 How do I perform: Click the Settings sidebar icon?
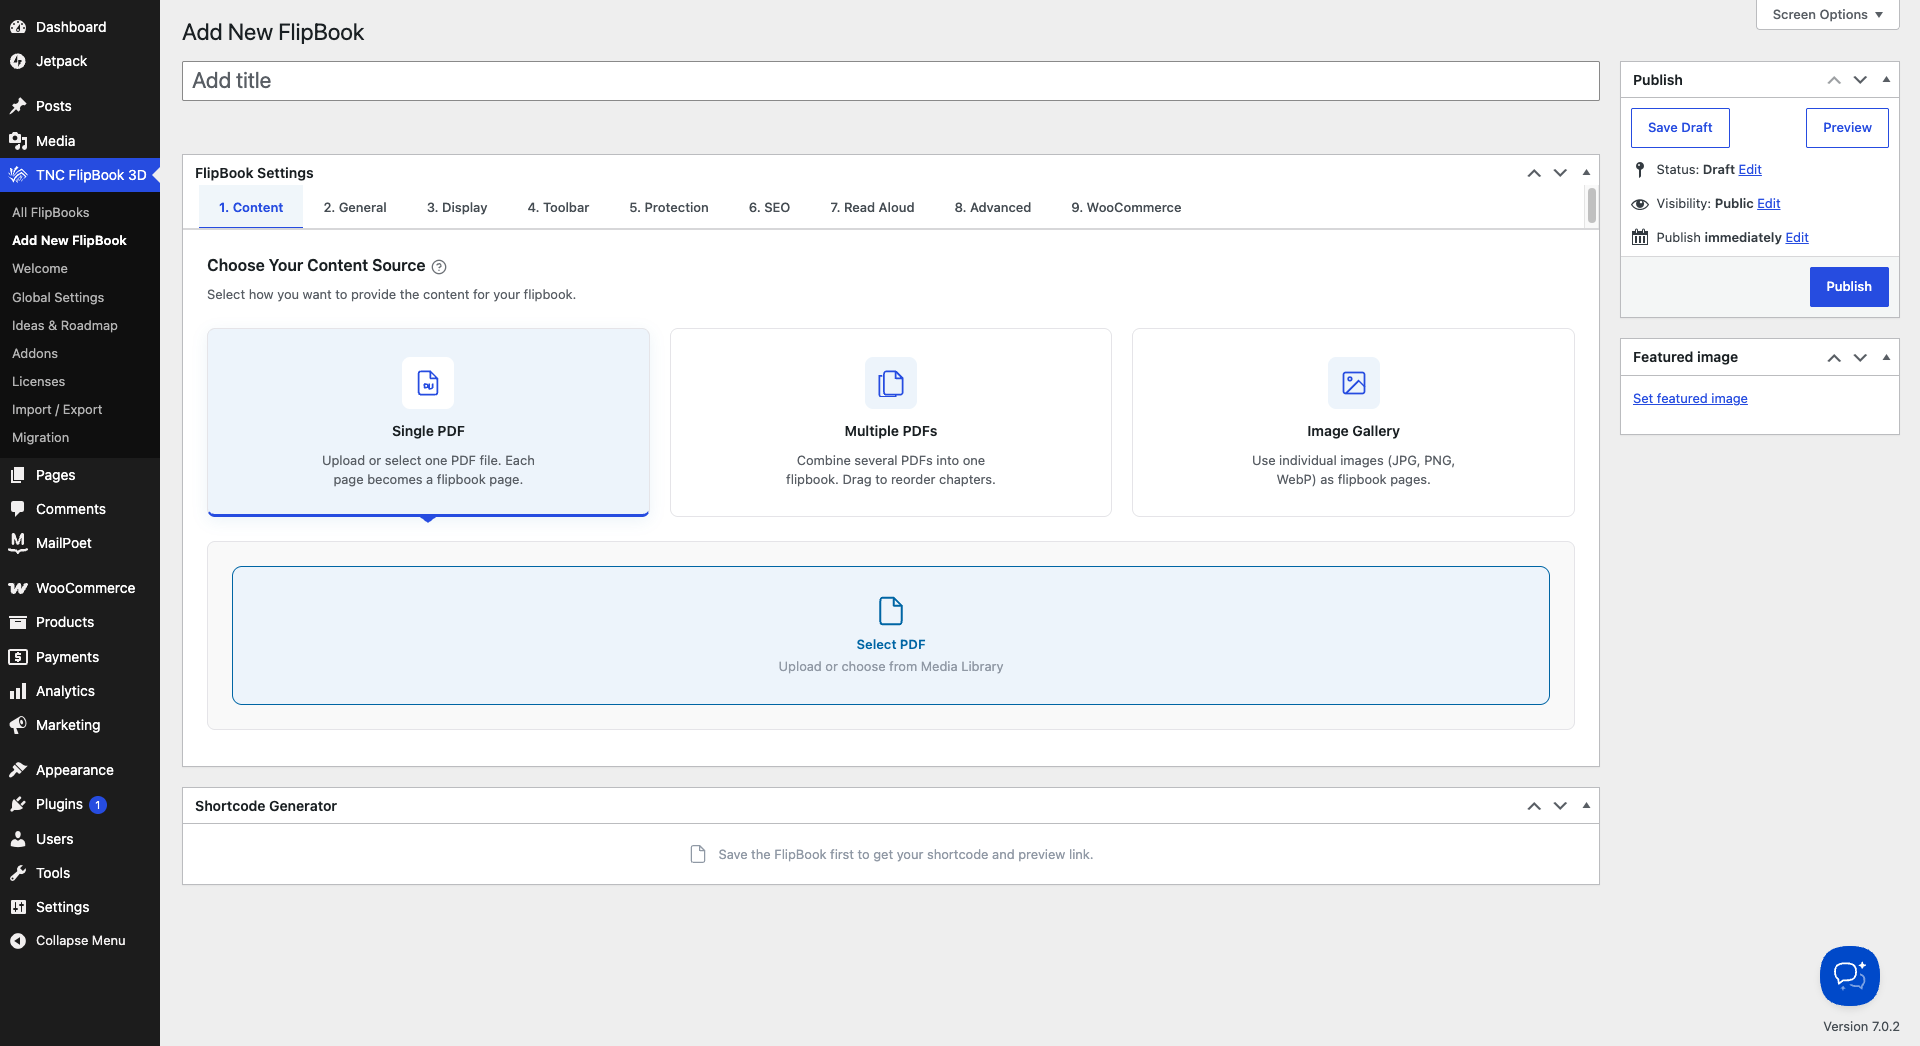click(18, 907)
